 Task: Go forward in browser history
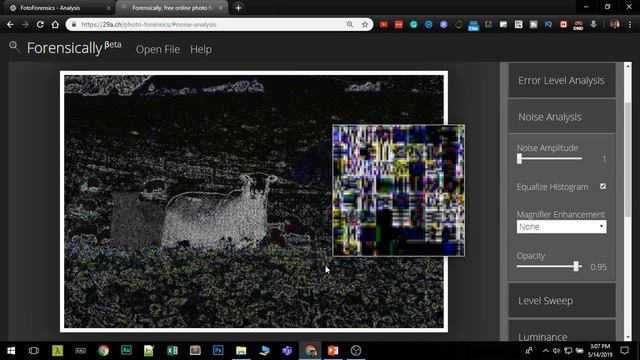(x=25, y=24)
